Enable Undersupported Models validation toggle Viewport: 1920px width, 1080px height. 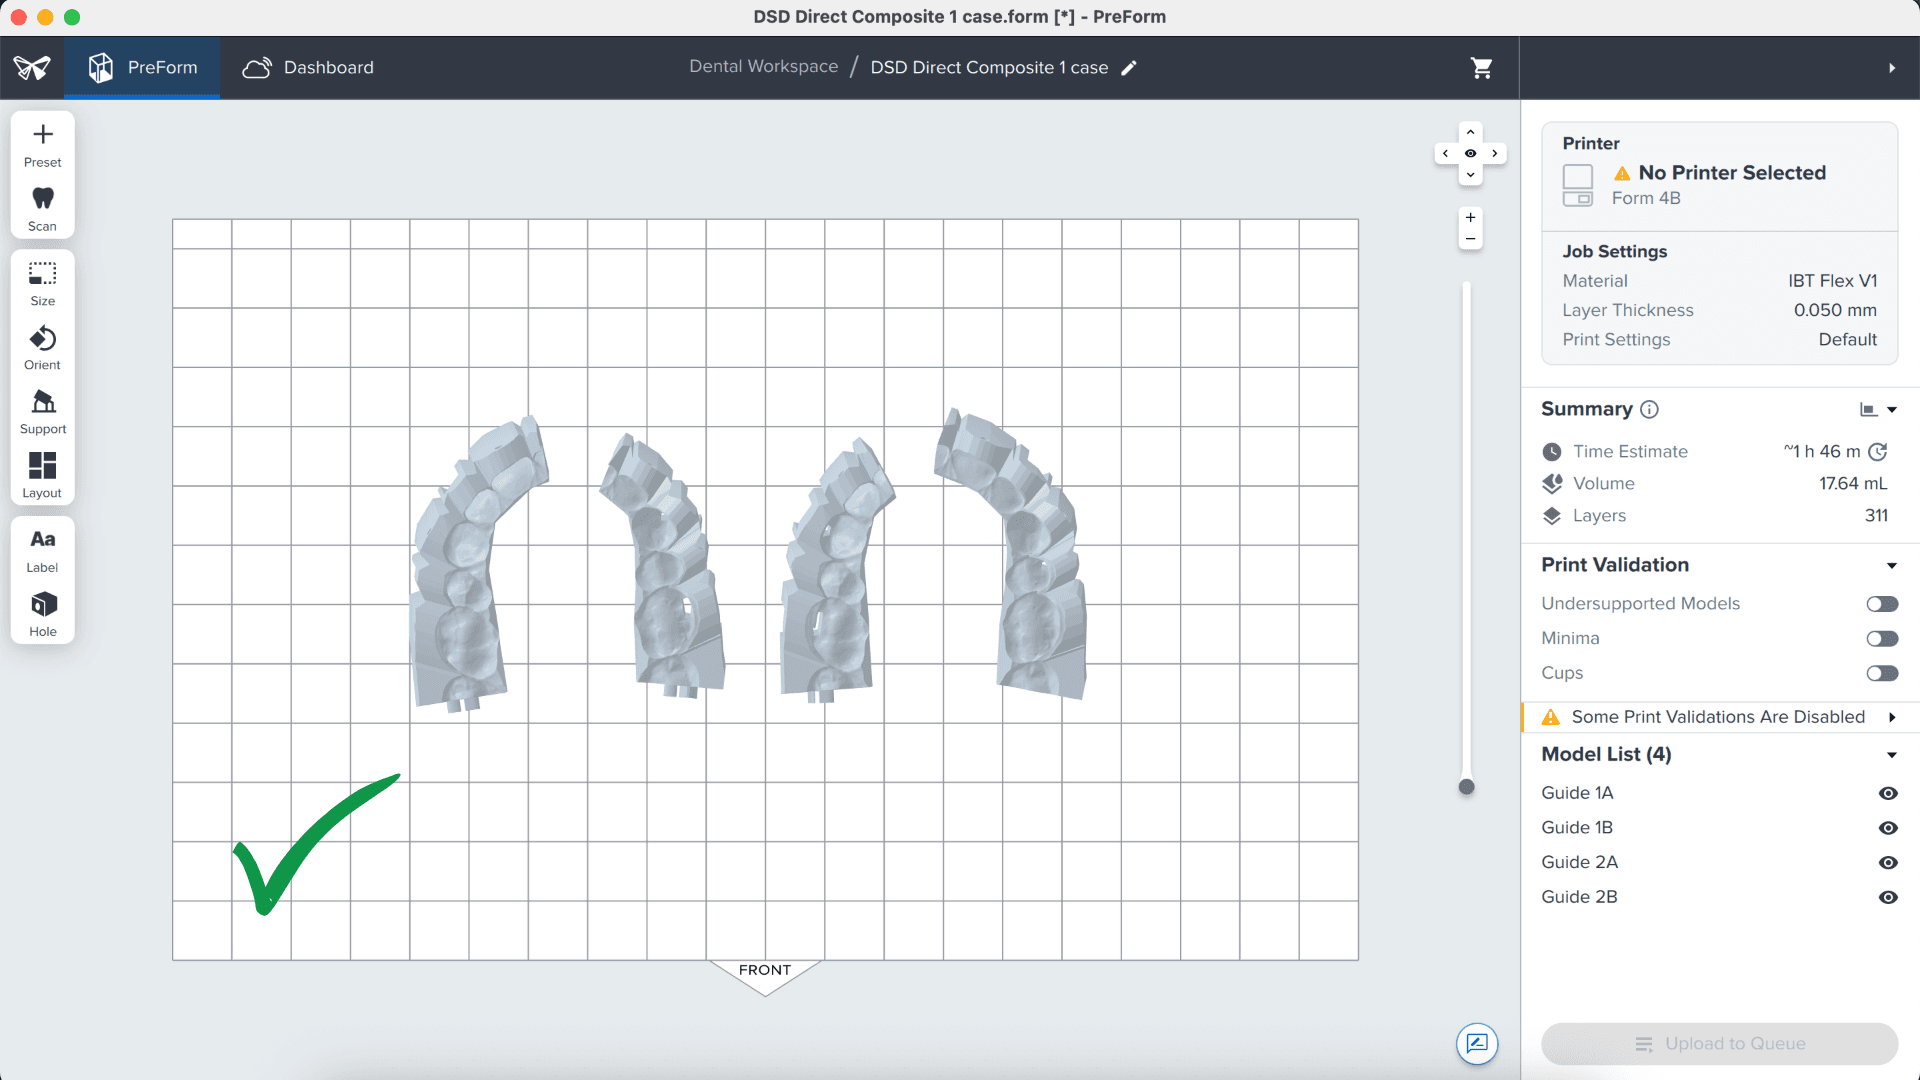click(x=1881, y=604)
